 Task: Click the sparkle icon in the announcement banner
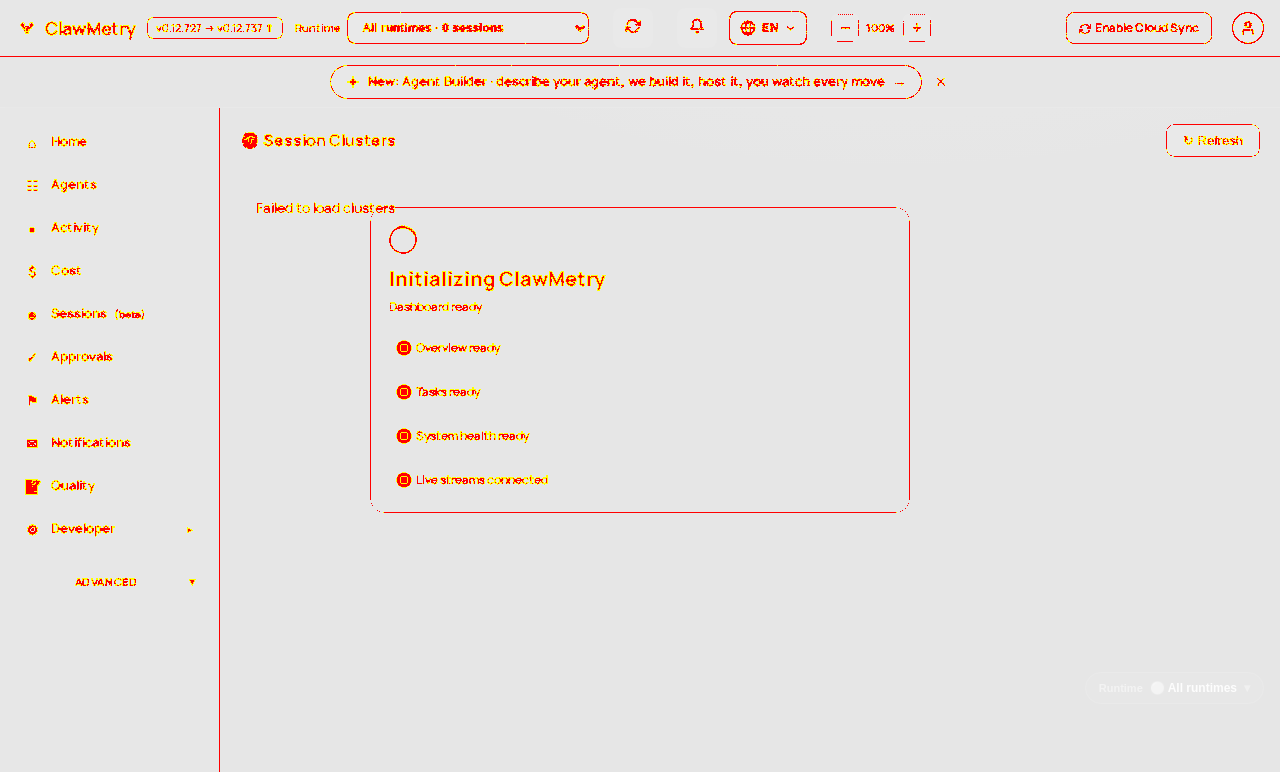[353, 82]
